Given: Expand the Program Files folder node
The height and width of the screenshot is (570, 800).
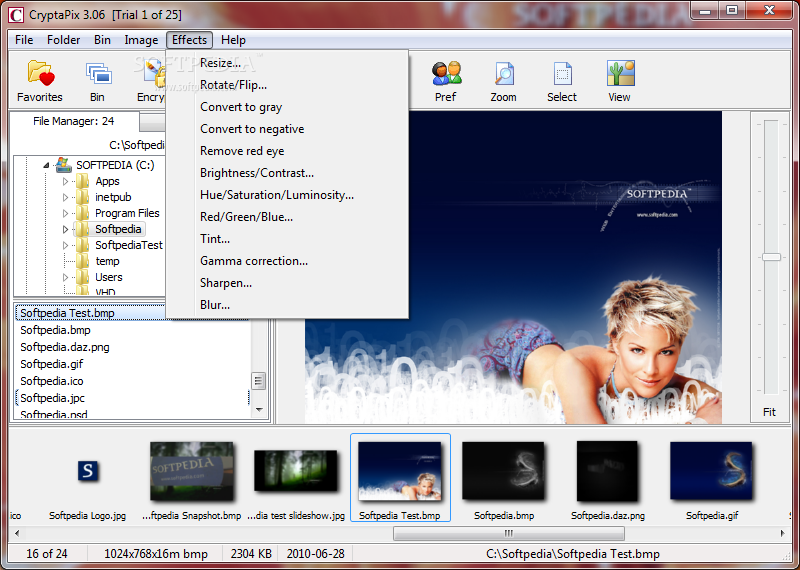Looking at the screenshot, I should tap(65, 213).
